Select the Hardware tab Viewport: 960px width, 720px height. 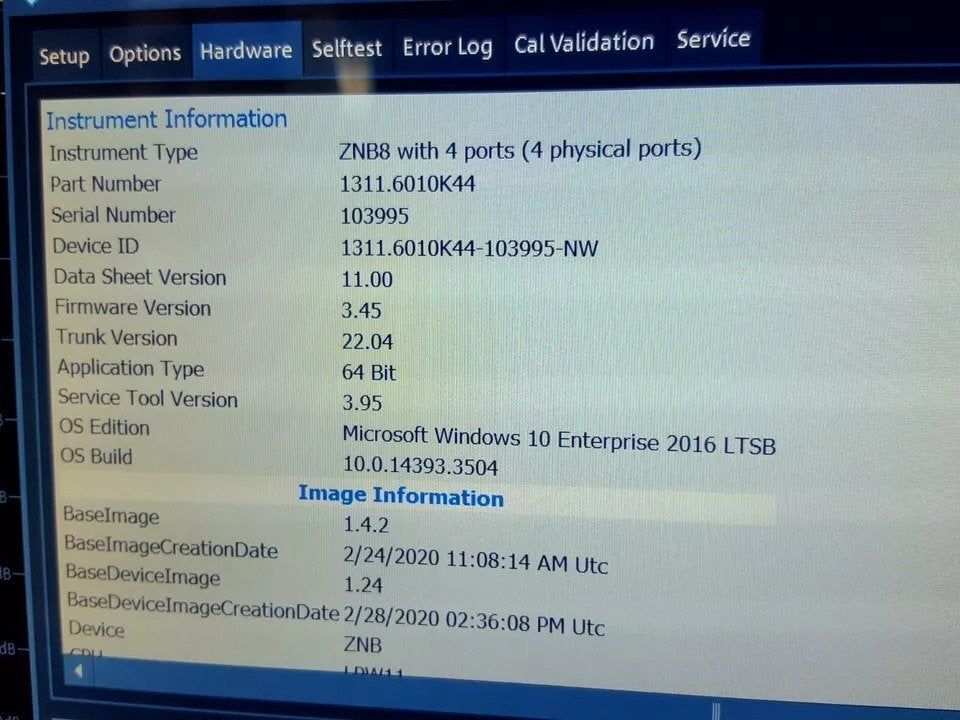click(x=246, y=50)
